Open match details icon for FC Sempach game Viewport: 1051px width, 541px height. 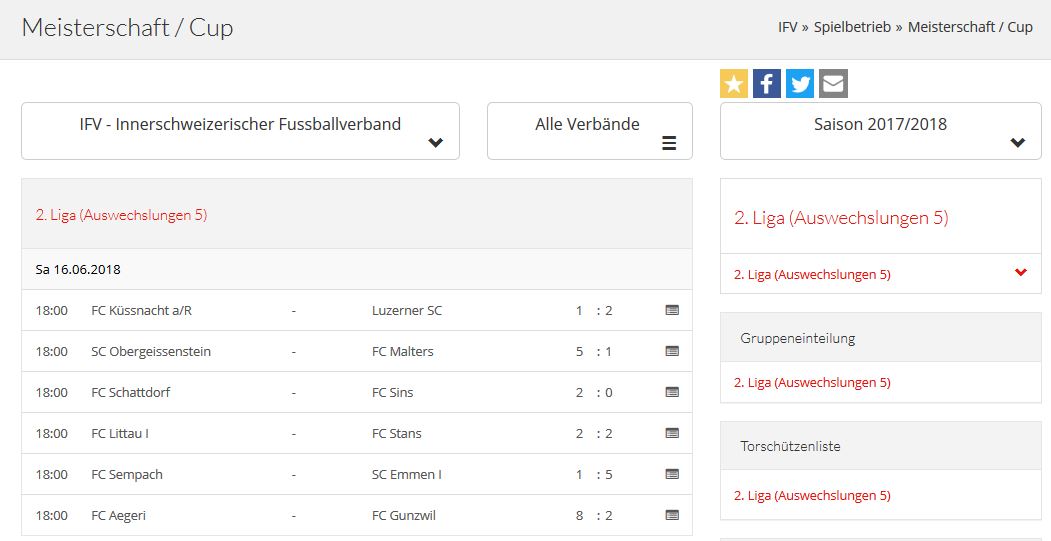[x=672, y=474]
